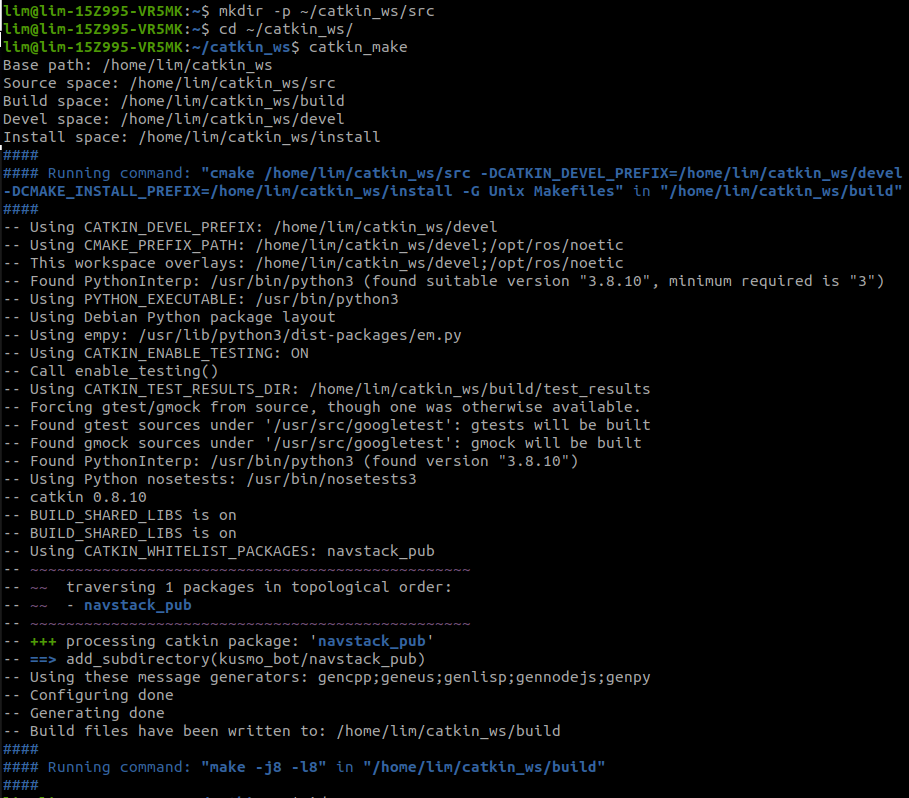Click 'Found gtest sources' line
This screenshot has height=798, width=909.
click(x=326, y=424)
